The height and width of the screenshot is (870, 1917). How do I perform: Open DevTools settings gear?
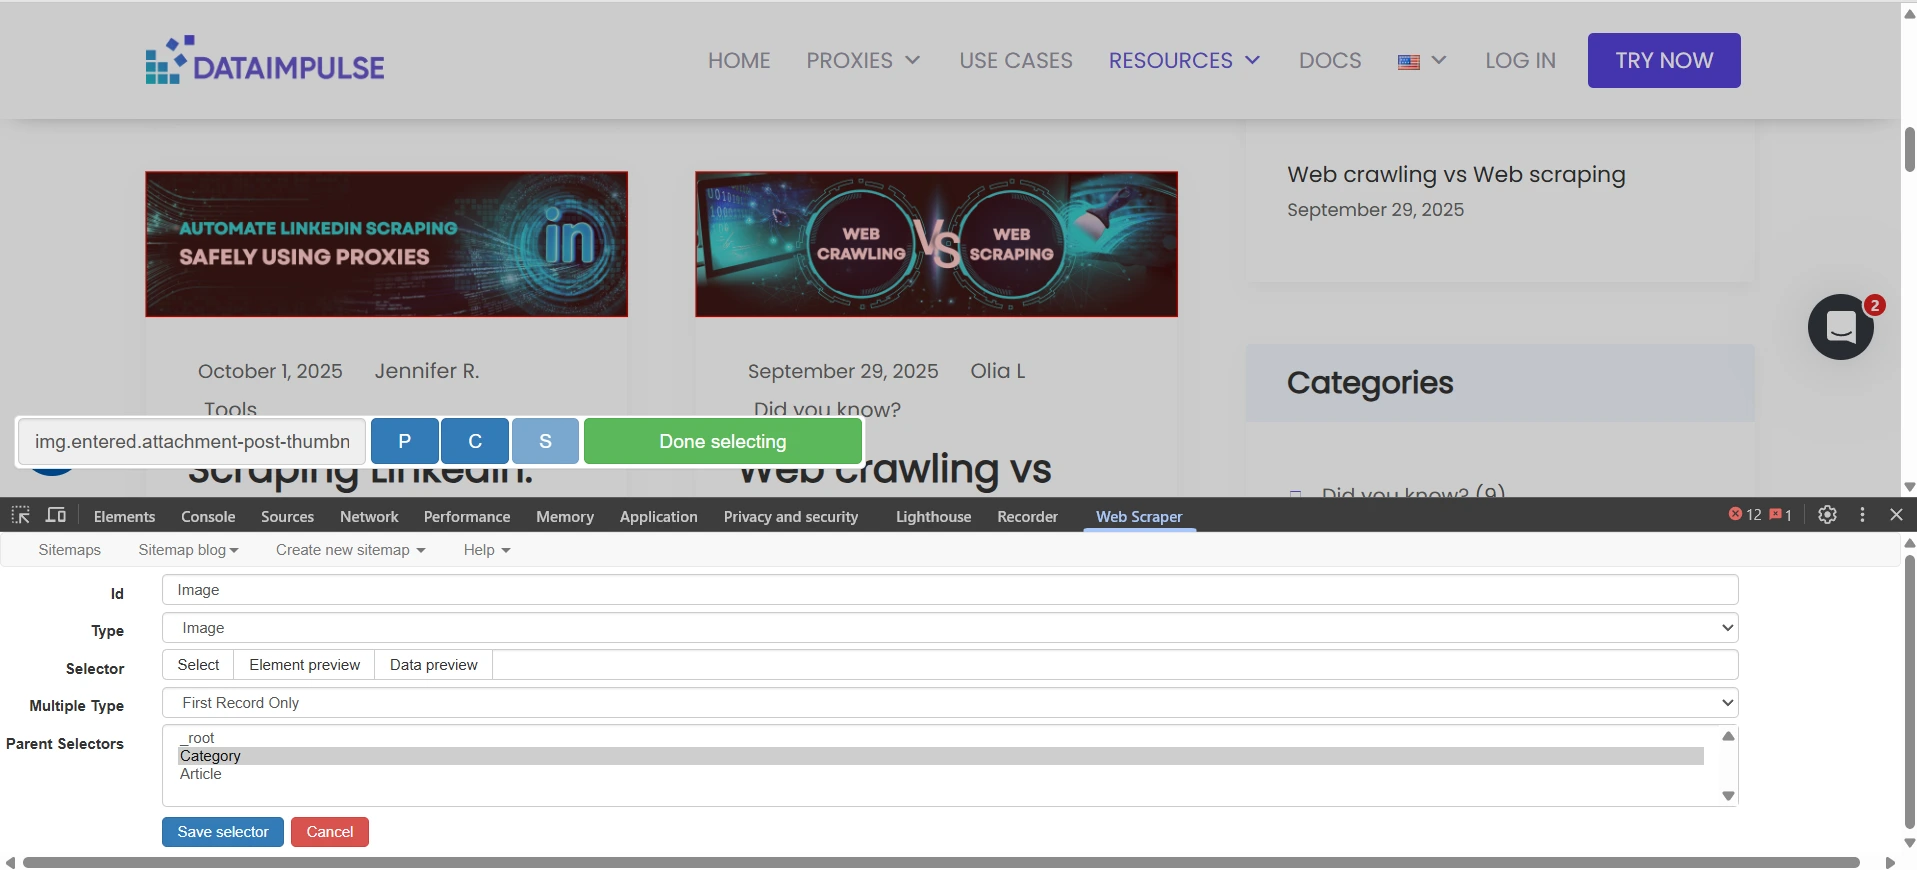[1827, 515]
